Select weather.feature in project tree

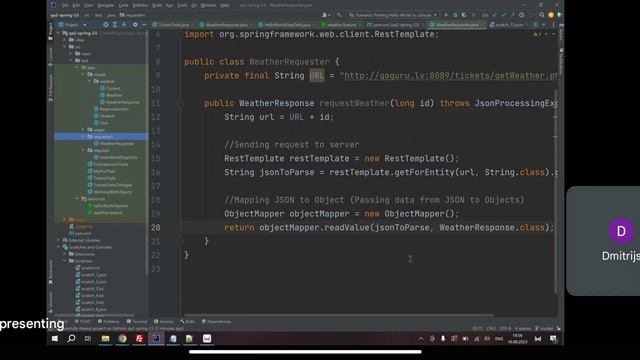tap(105, 213)
